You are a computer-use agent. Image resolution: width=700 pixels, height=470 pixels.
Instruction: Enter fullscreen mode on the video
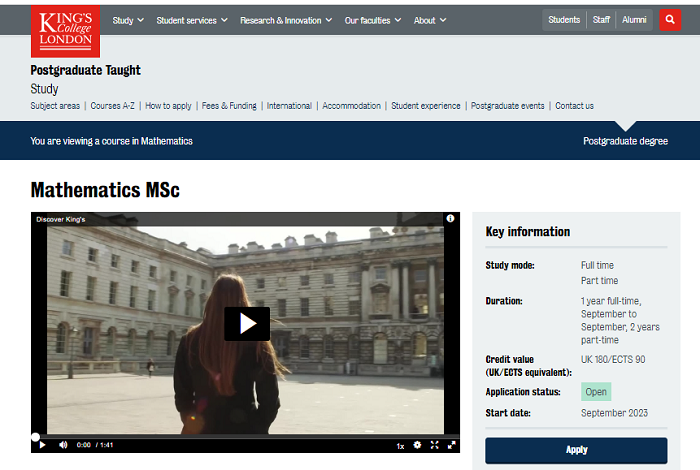coord(451,445)
